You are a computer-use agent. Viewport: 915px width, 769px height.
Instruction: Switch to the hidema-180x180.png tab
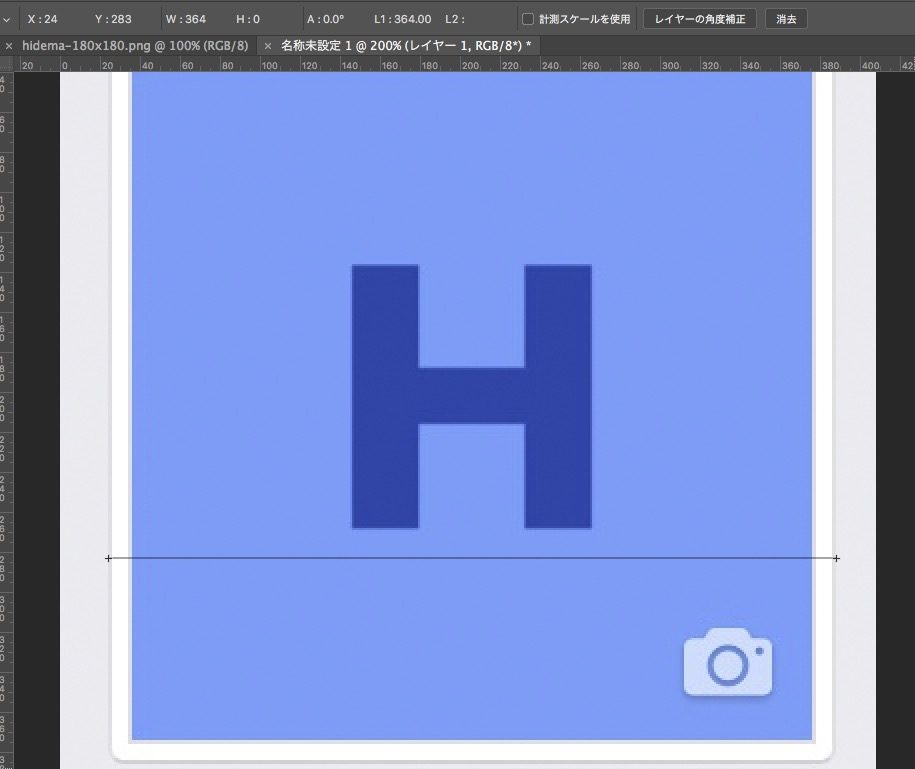click(x=134, y=46)
